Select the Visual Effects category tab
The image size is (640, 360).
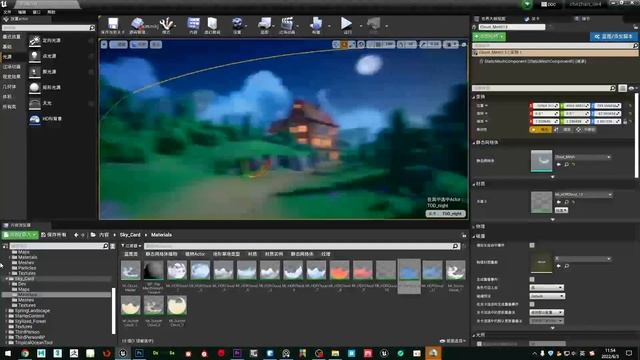coord(12,76)
